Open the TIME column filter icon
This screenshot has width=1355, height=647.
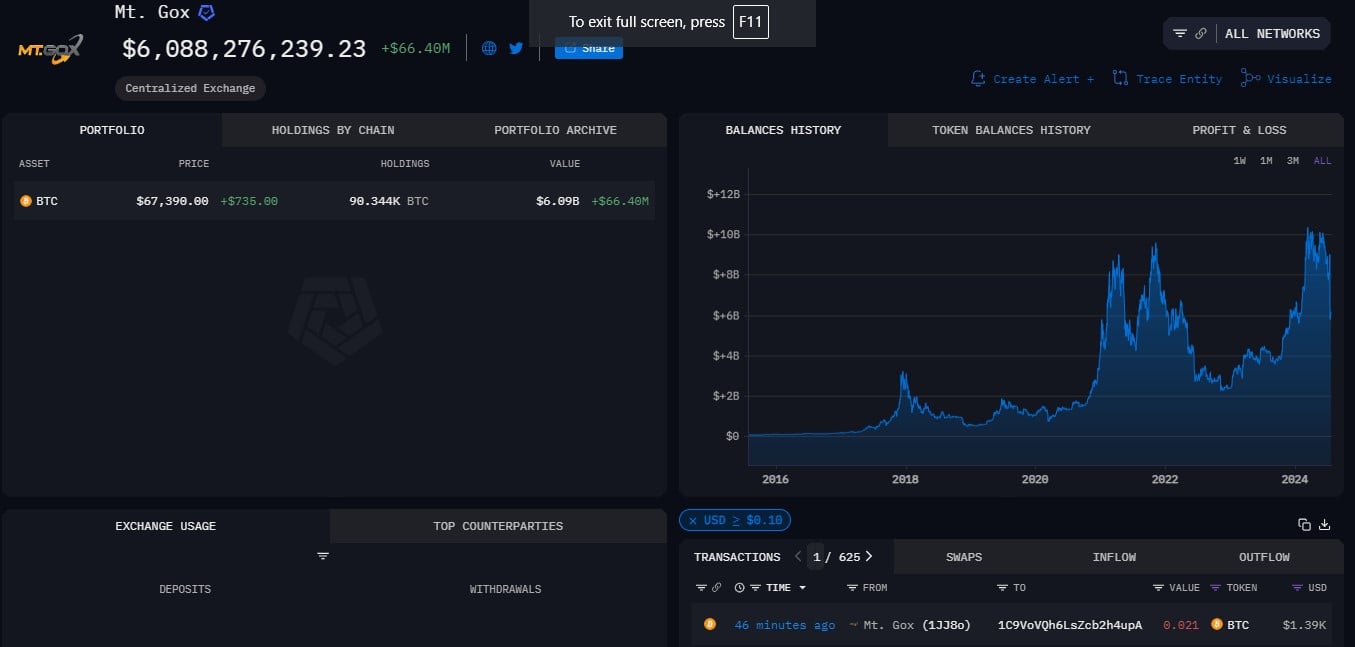756,588
